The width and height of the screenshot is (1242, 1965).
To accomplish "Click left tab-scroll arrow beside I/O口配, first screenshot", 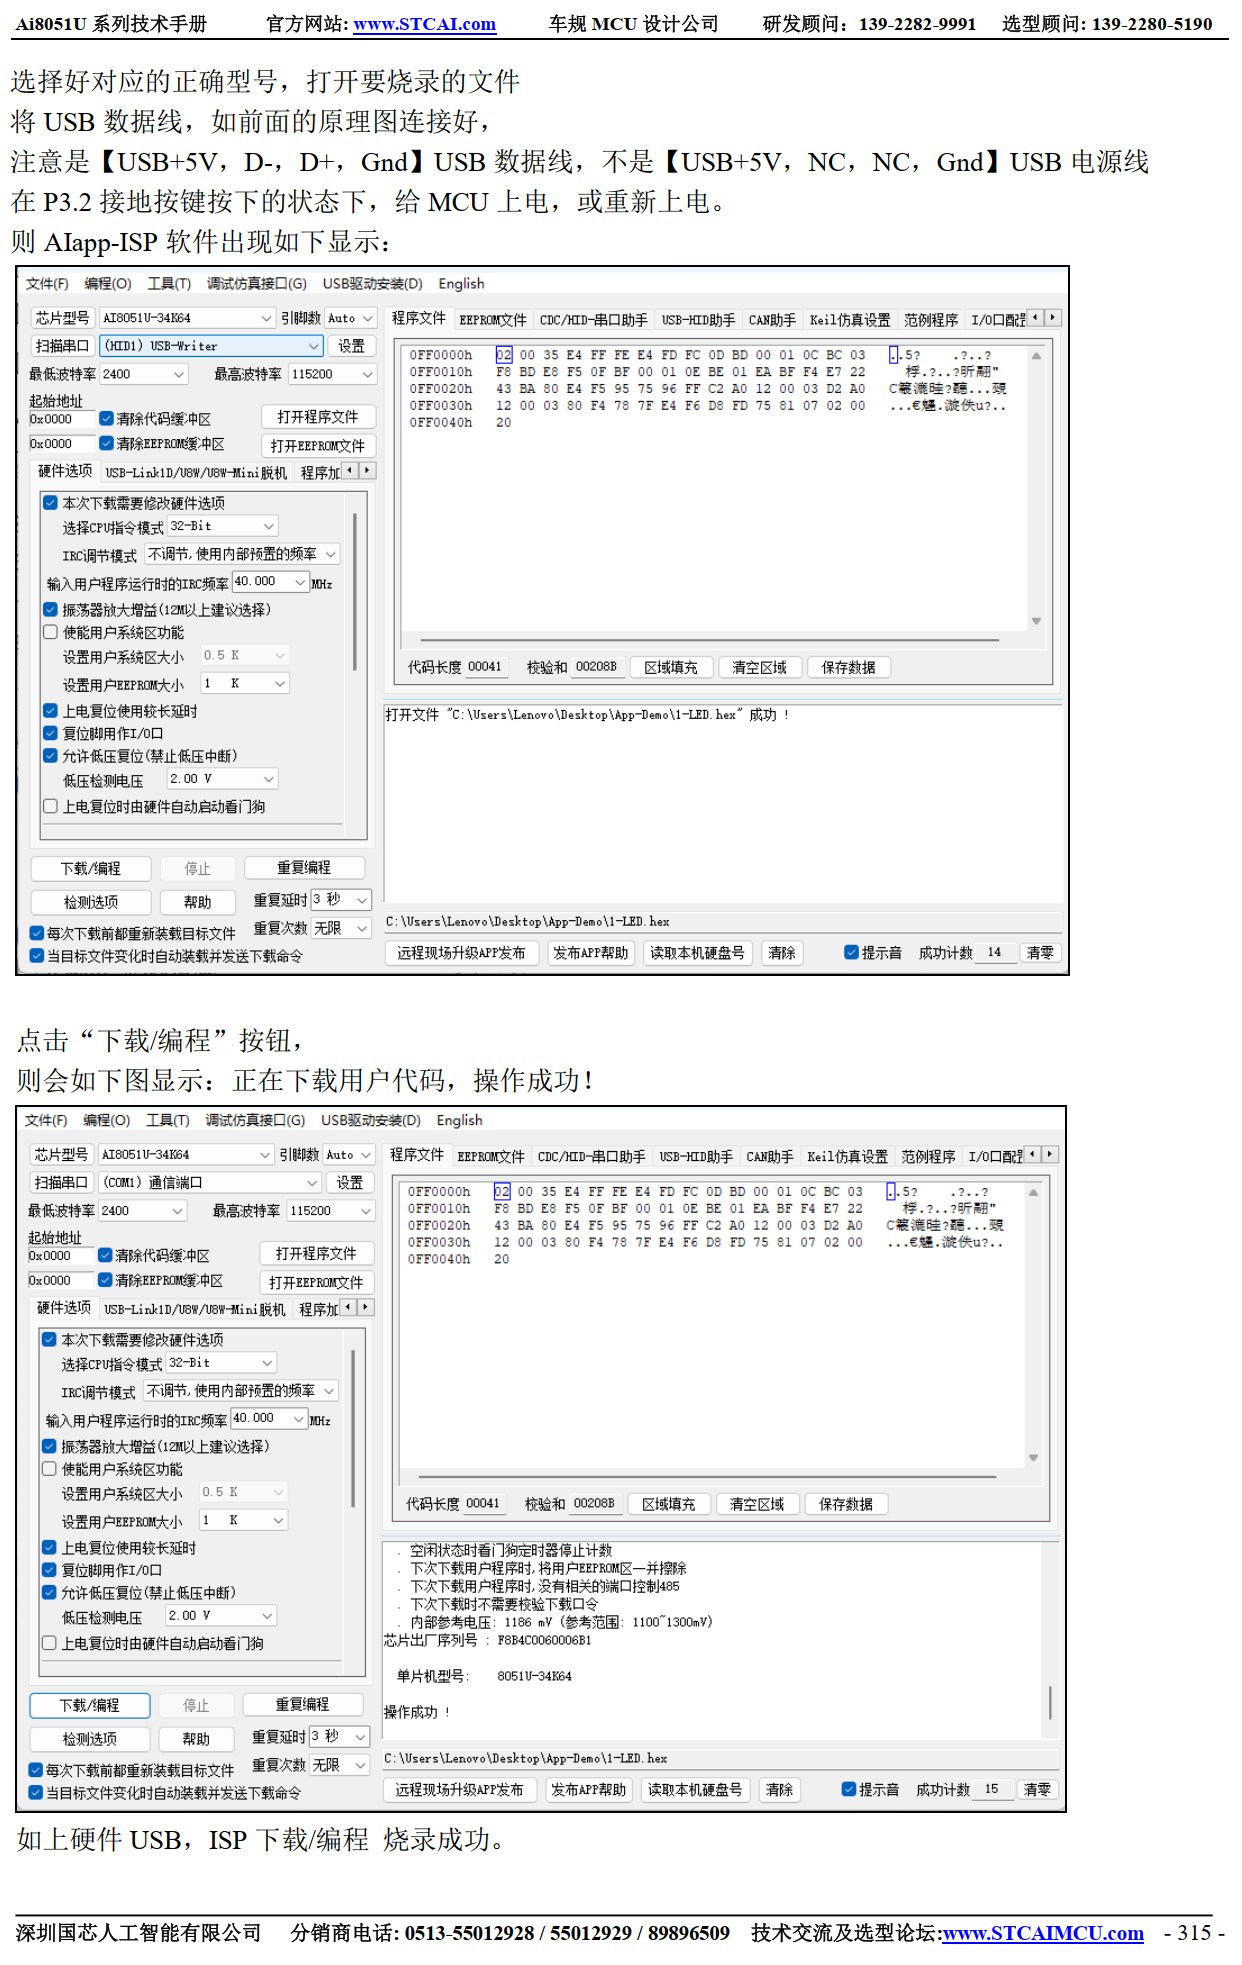I will [x=1036, y=318].
